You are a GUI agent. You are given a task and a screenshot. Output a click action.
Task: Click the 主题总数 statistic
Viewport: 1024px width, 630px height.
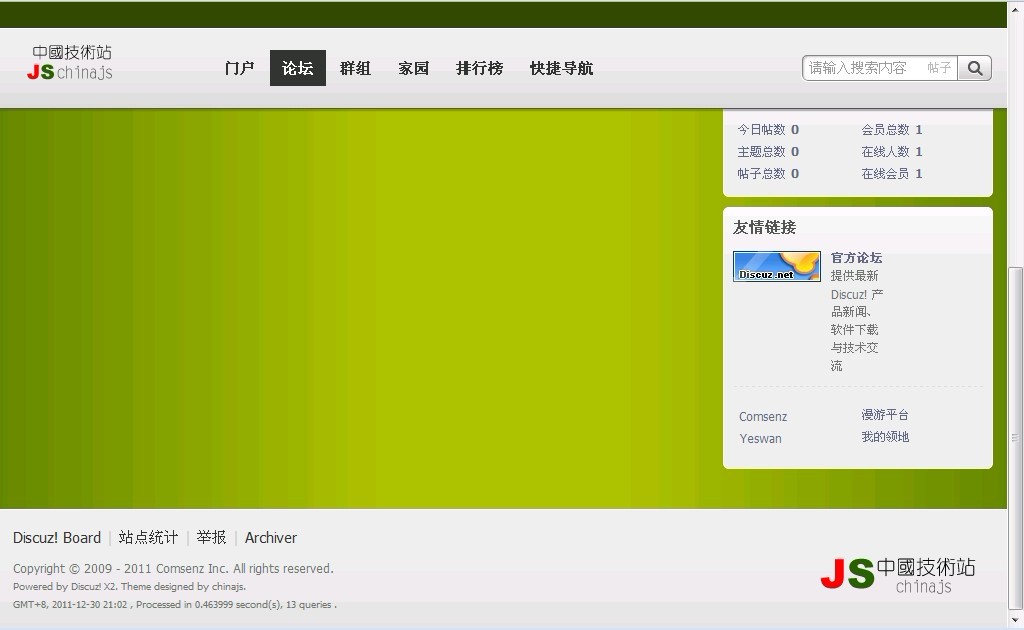(x=768, y=151)
